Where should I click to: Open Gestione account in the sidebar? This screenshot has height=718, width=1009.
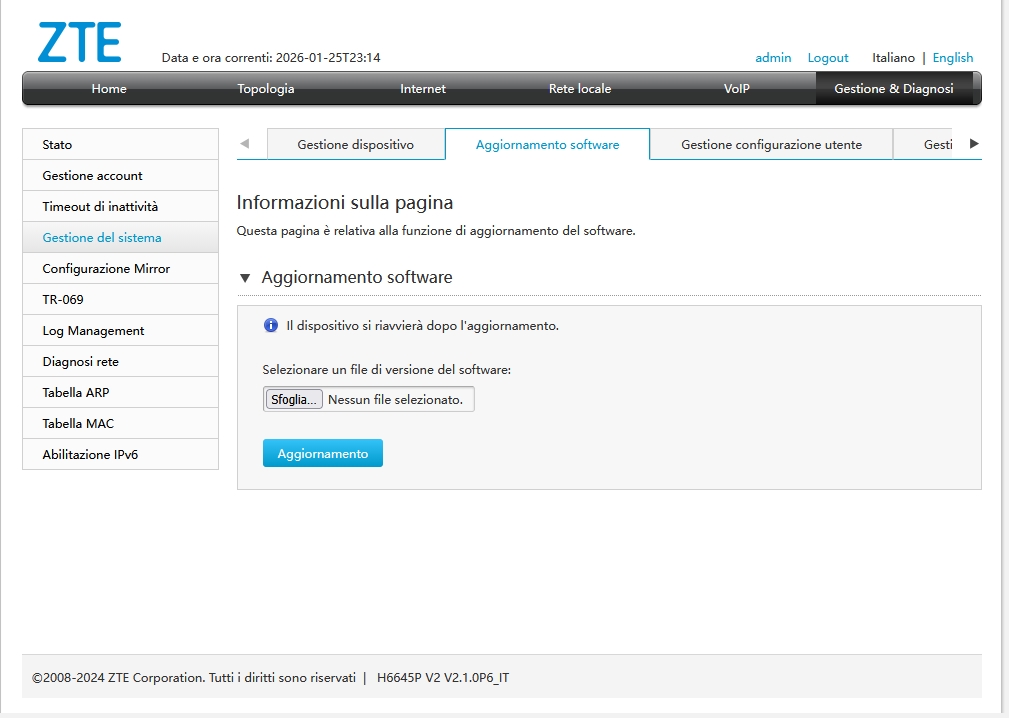(120, 176)
